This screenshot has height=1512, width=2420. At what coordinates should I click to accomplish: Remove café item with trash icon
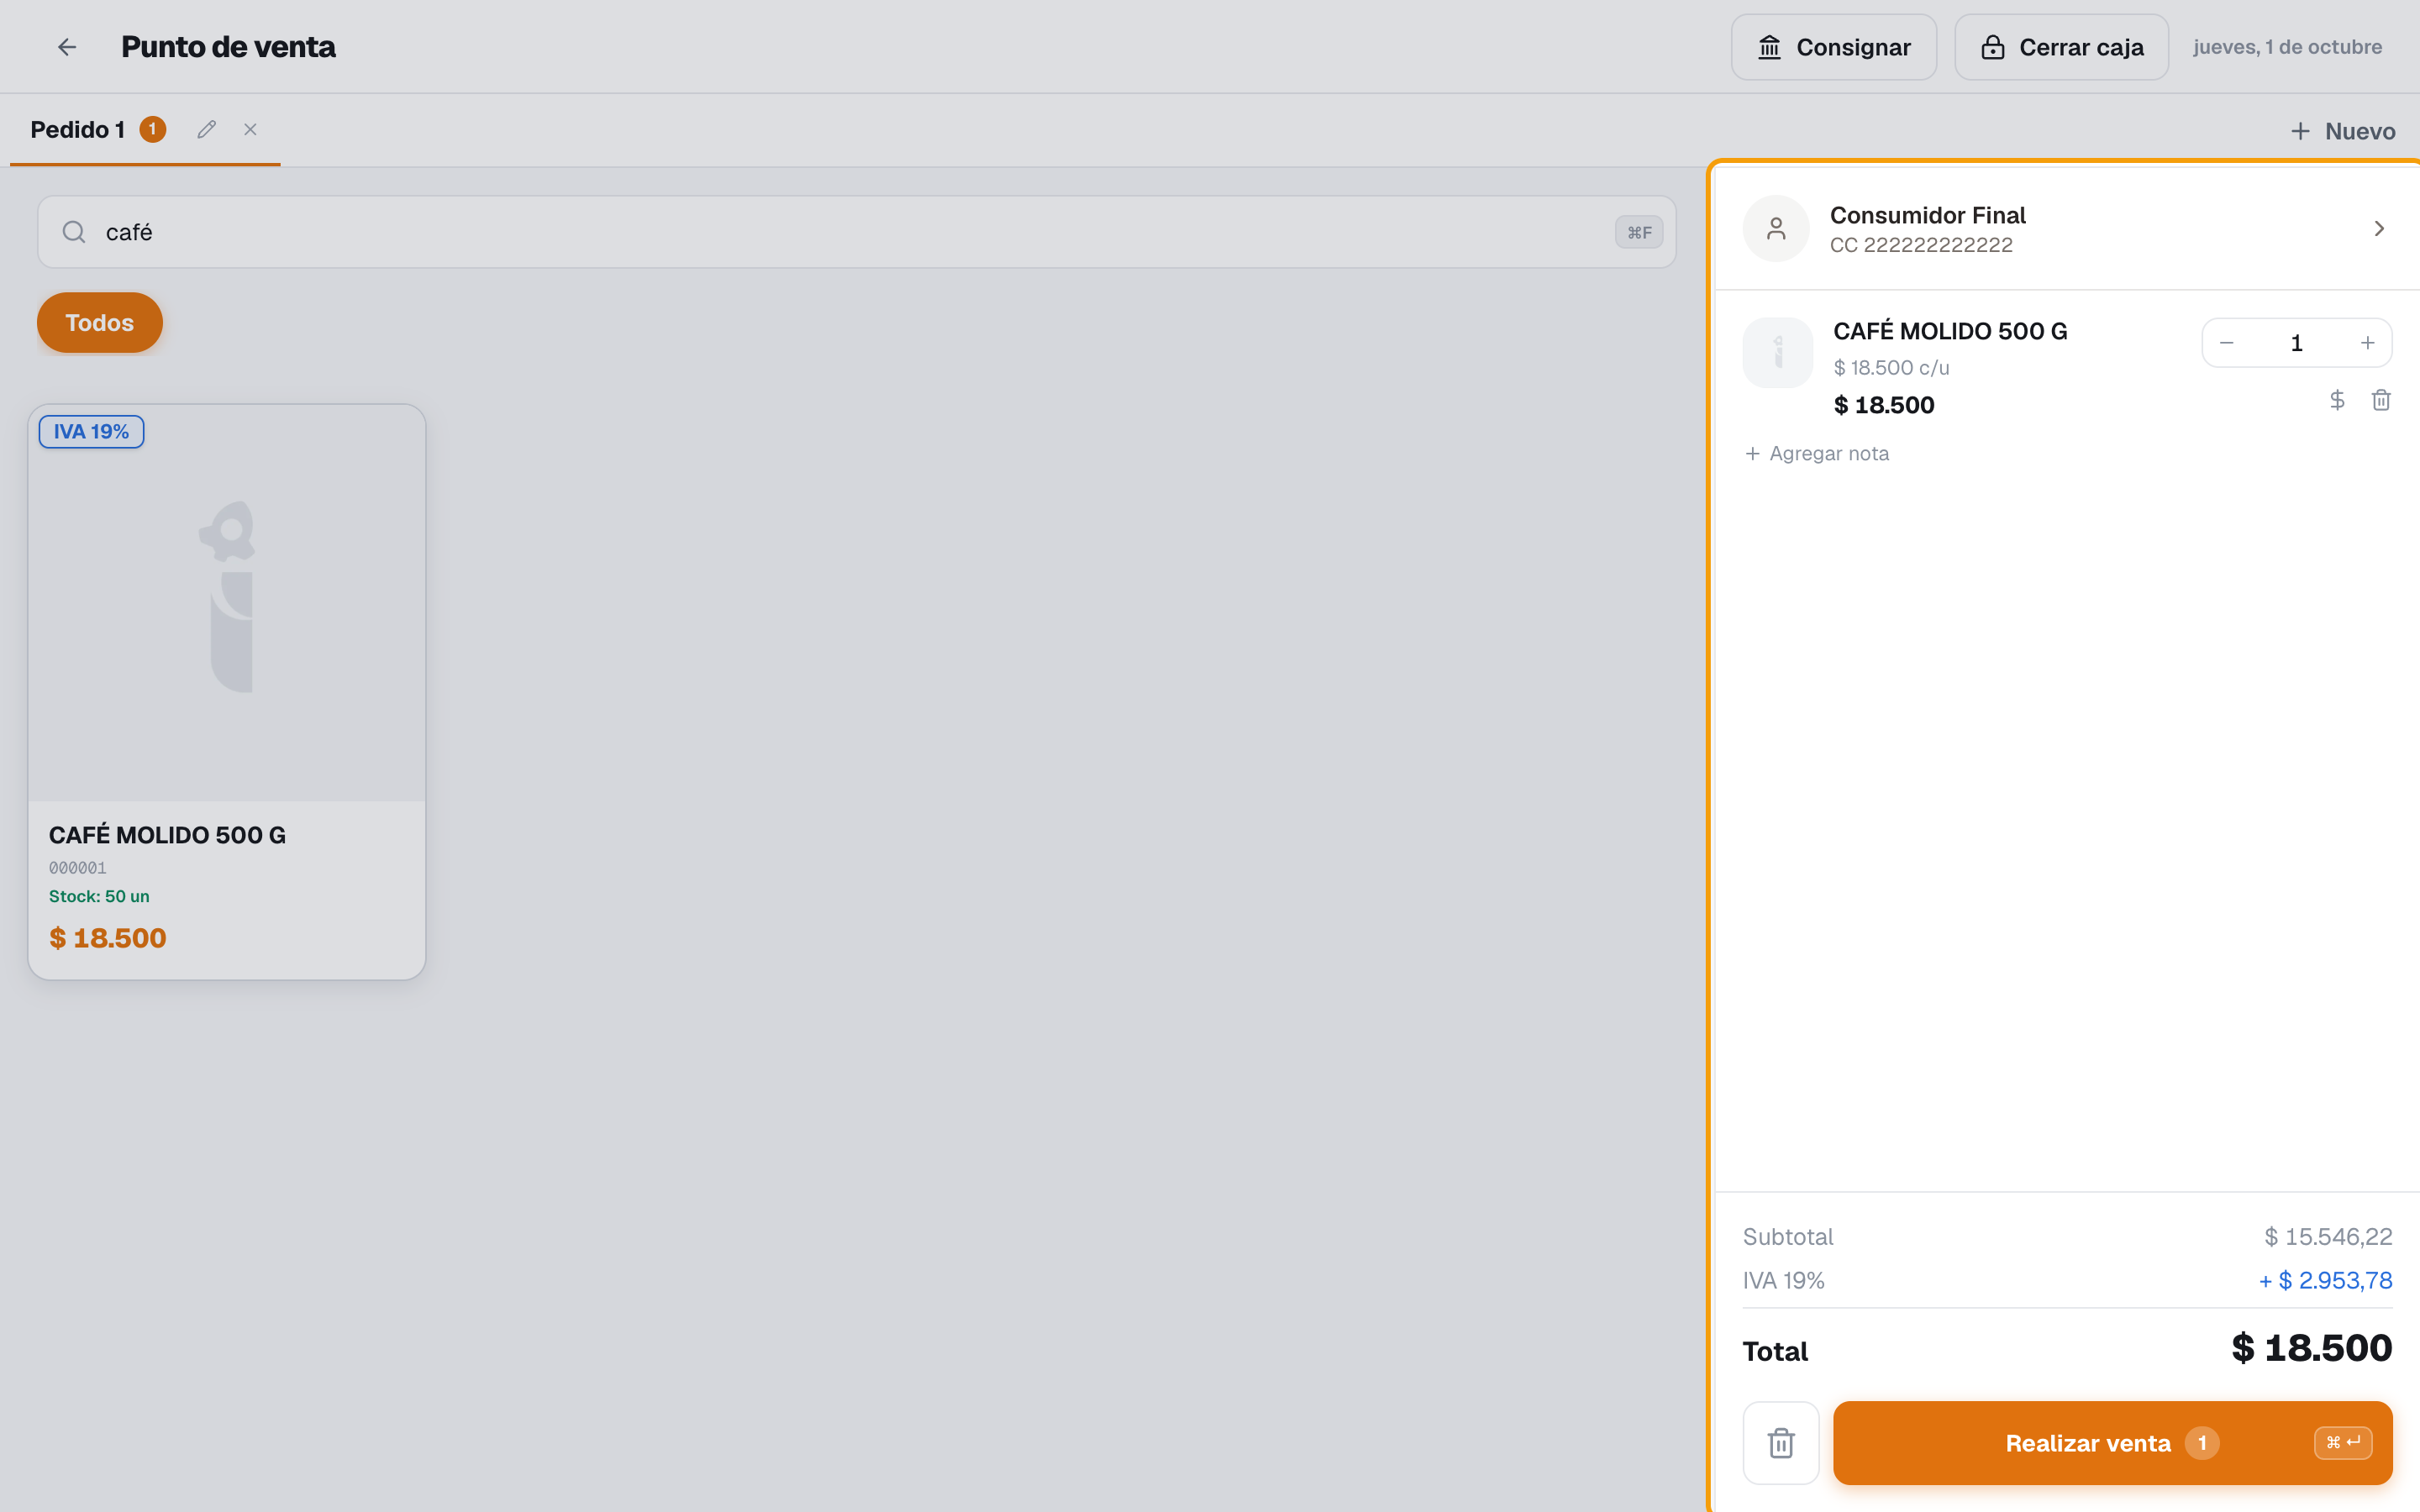tap(2381, 400)
